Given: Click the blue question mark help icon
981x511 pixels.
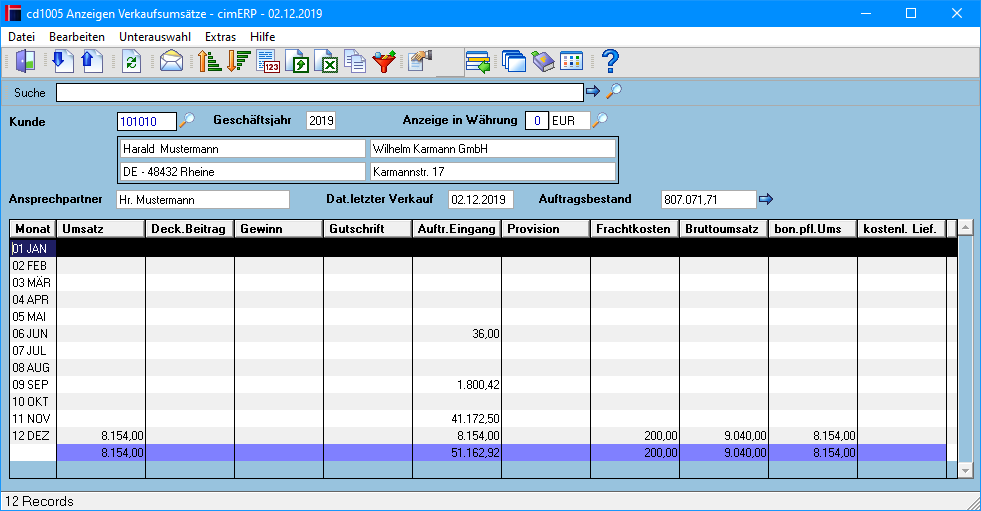Looking at the screenshot, I should coord(610,62).
